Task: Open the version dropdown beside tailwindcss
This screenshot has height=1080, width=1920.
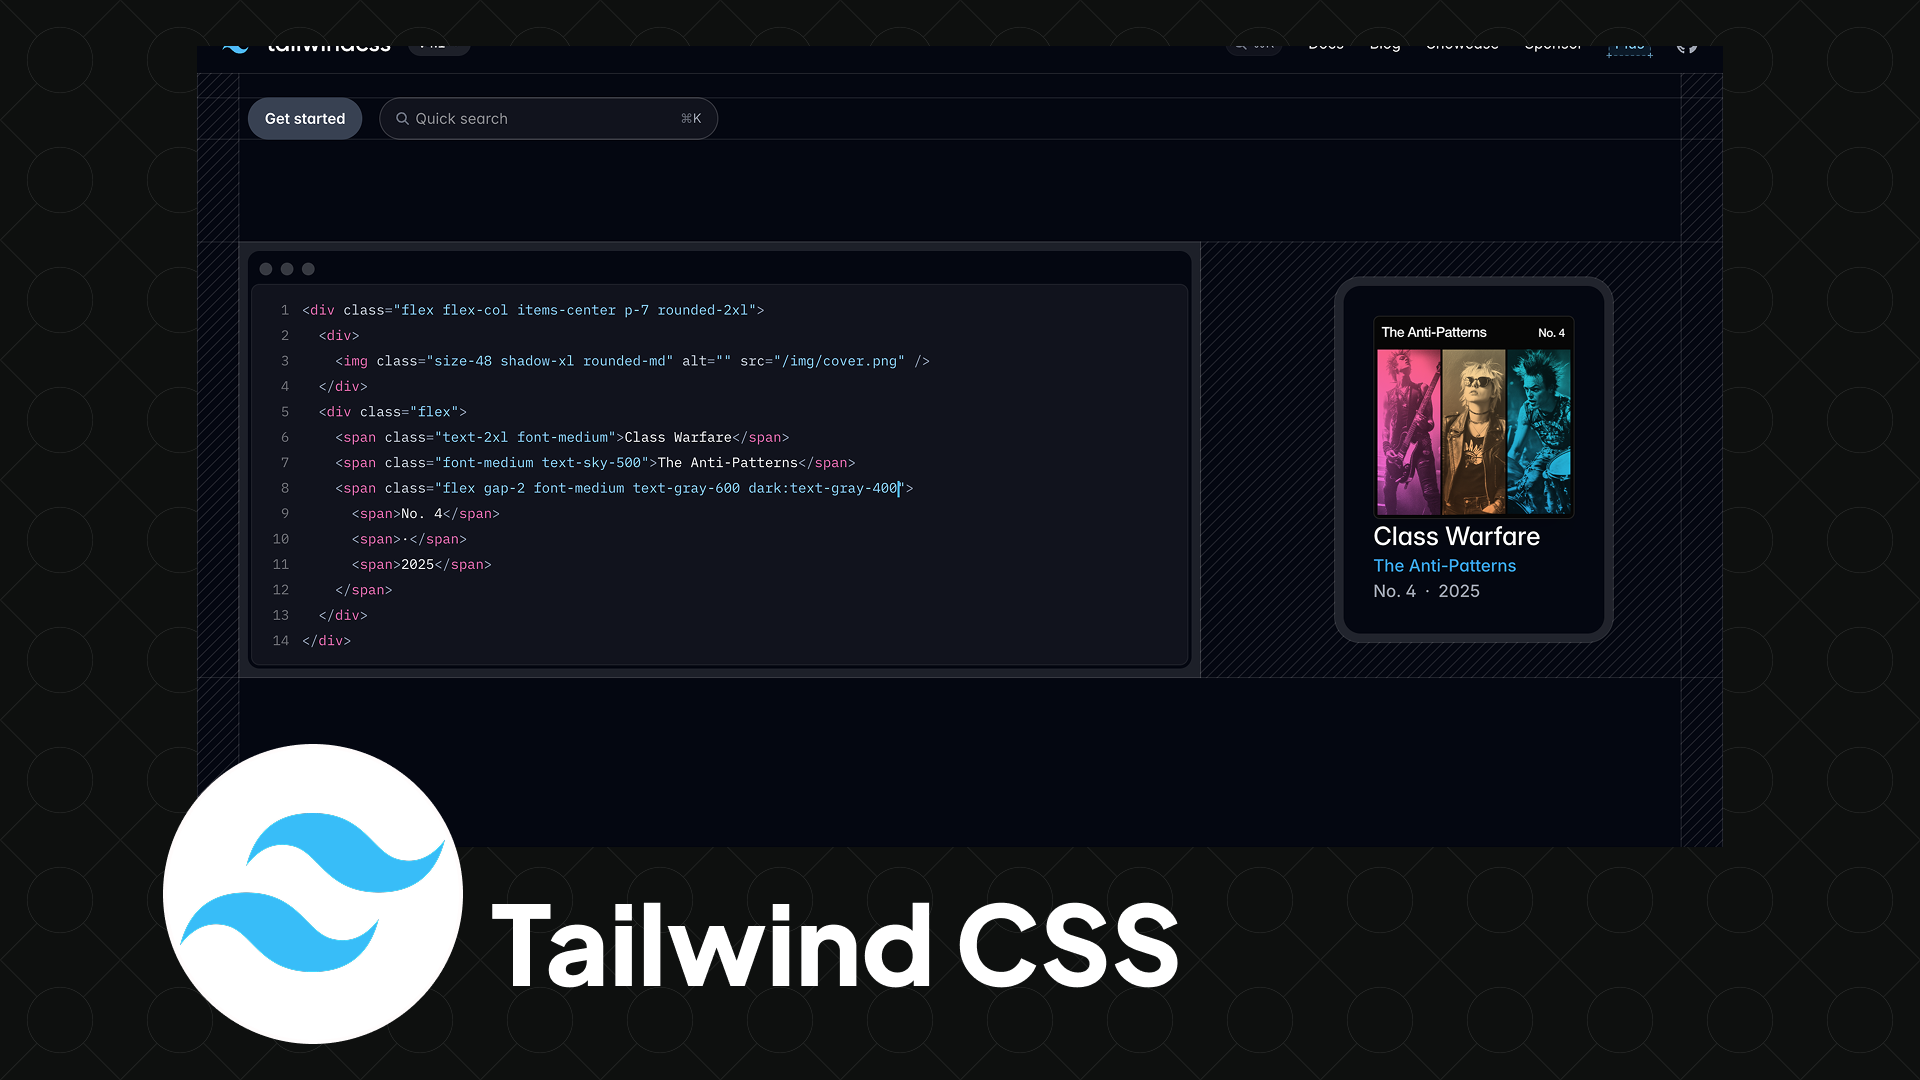Action: [439, 48]
